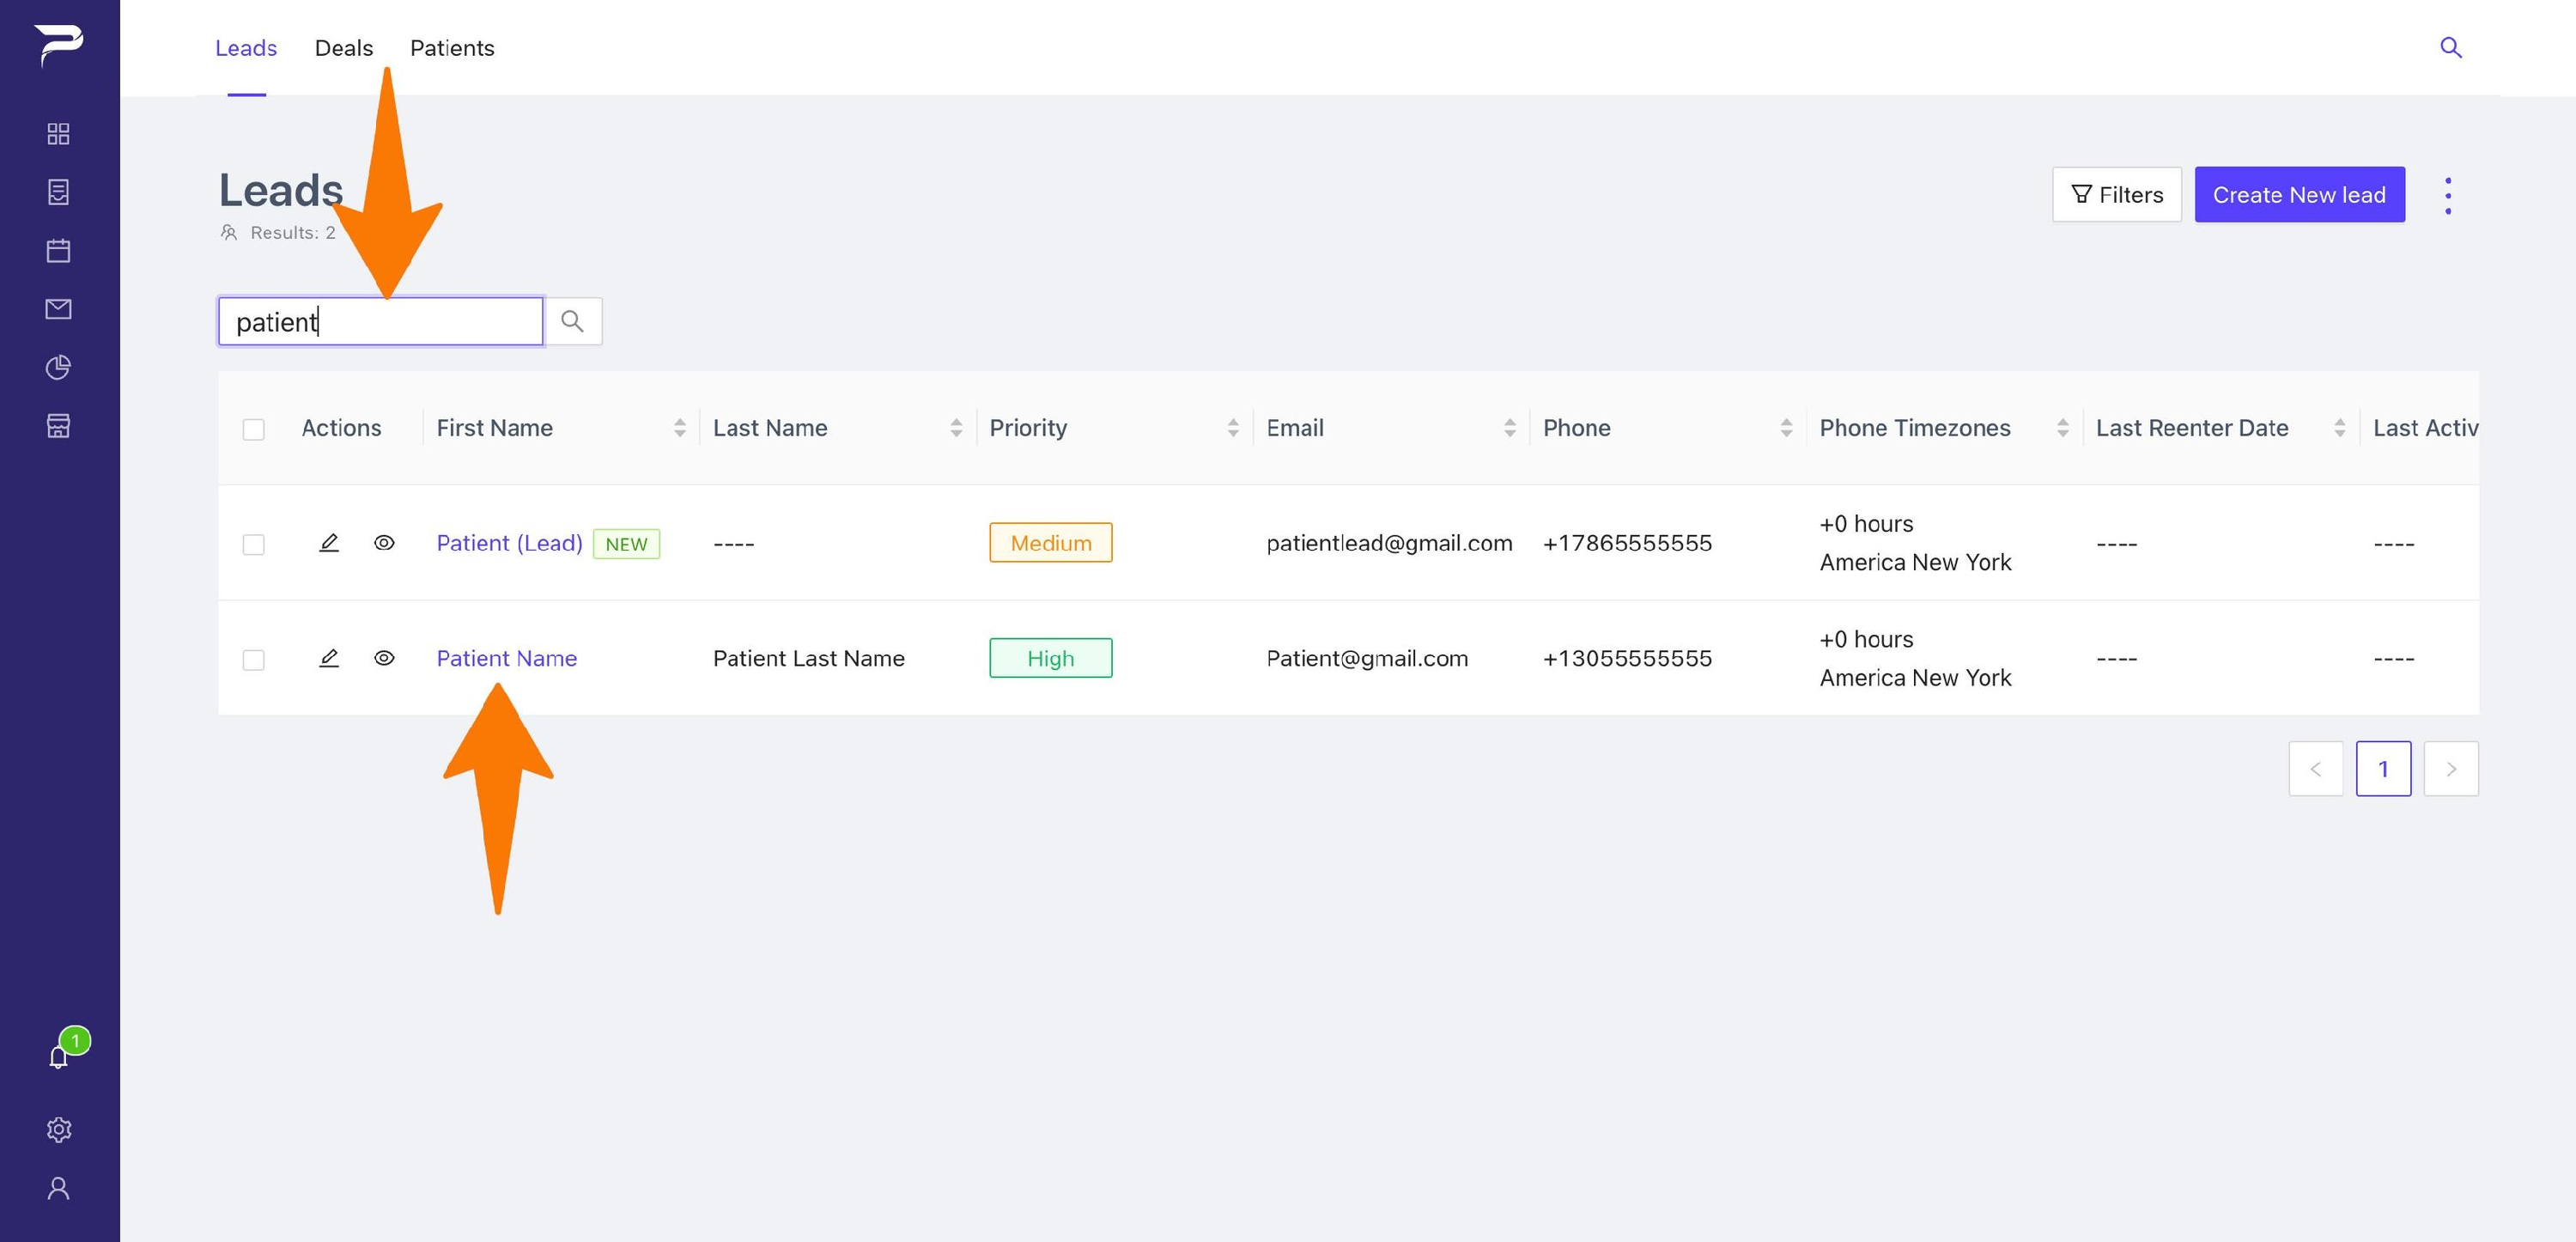The height and width of the screenshot is (1242, 2576).
Task: Edit the Patient (Lead) row with pencil icon
Action: pos(329,543)
